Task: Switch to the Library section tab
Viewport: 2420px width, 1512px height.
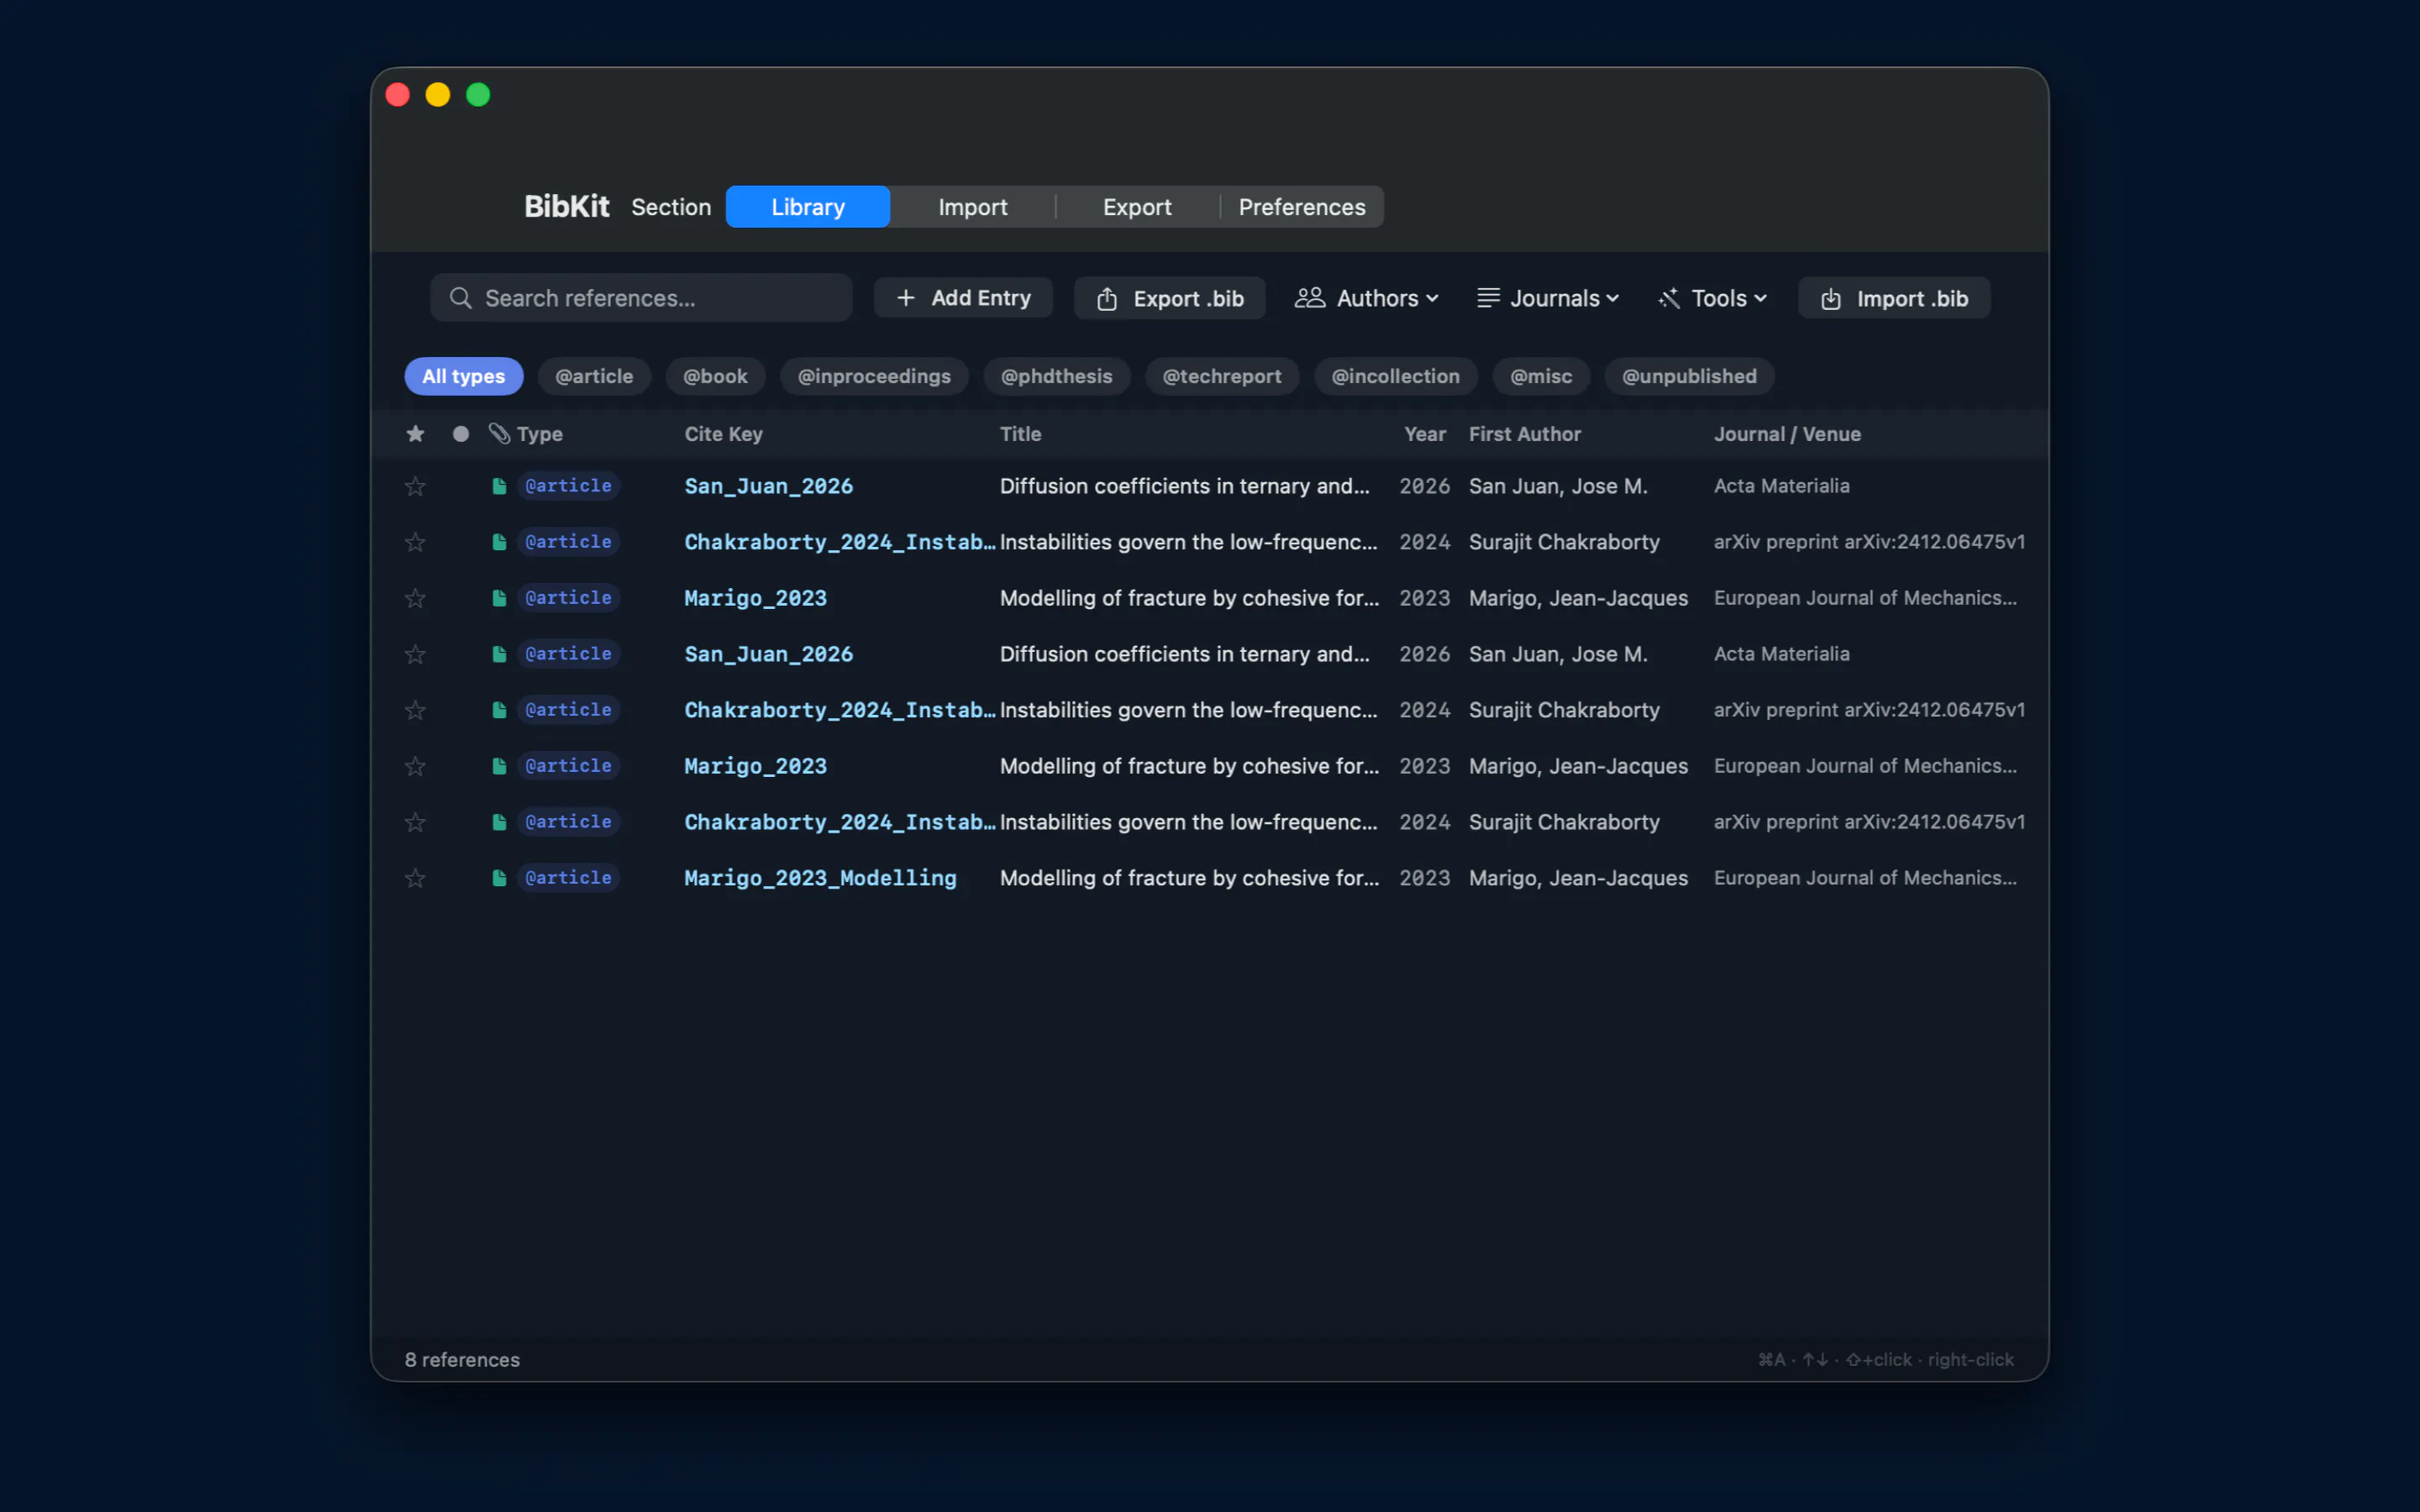Action: pos(808,207)
